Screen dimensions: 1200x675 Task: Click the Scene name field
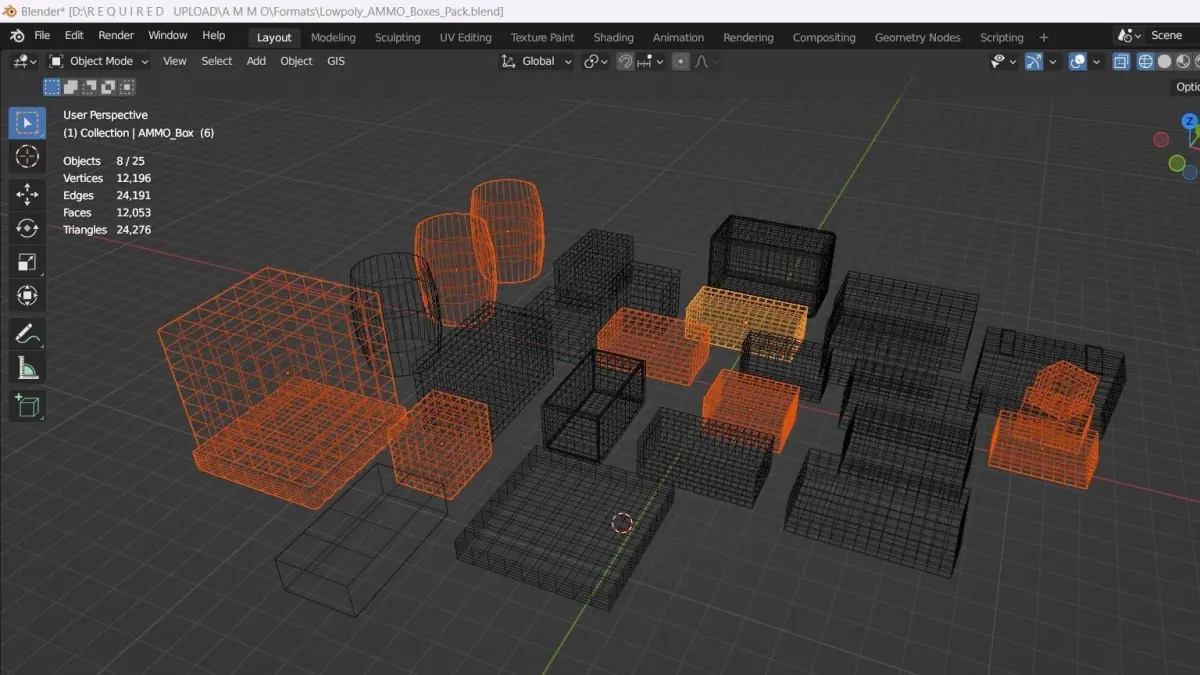click(x=1172, y=36)
